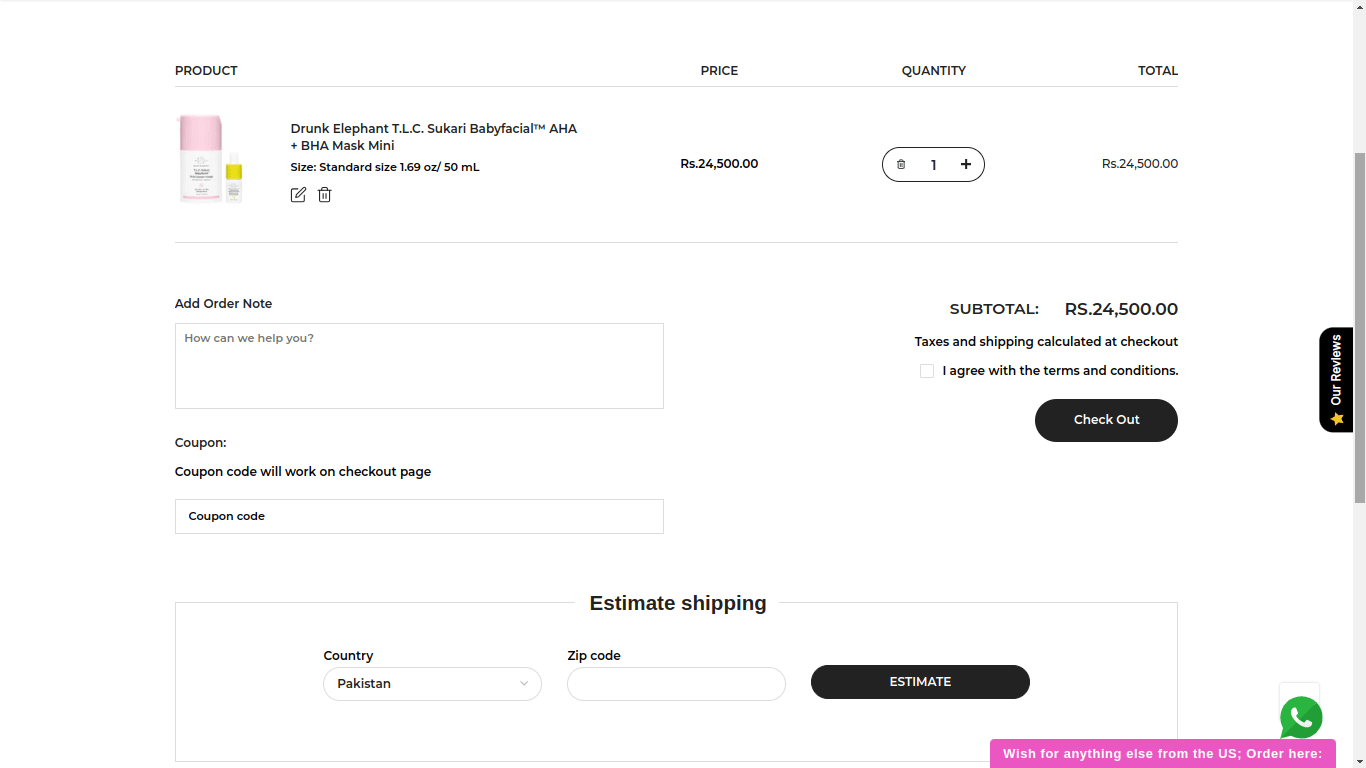1366x768 pixels.
Task: Increase quantity with the plus icon
Action: point(966,165)
